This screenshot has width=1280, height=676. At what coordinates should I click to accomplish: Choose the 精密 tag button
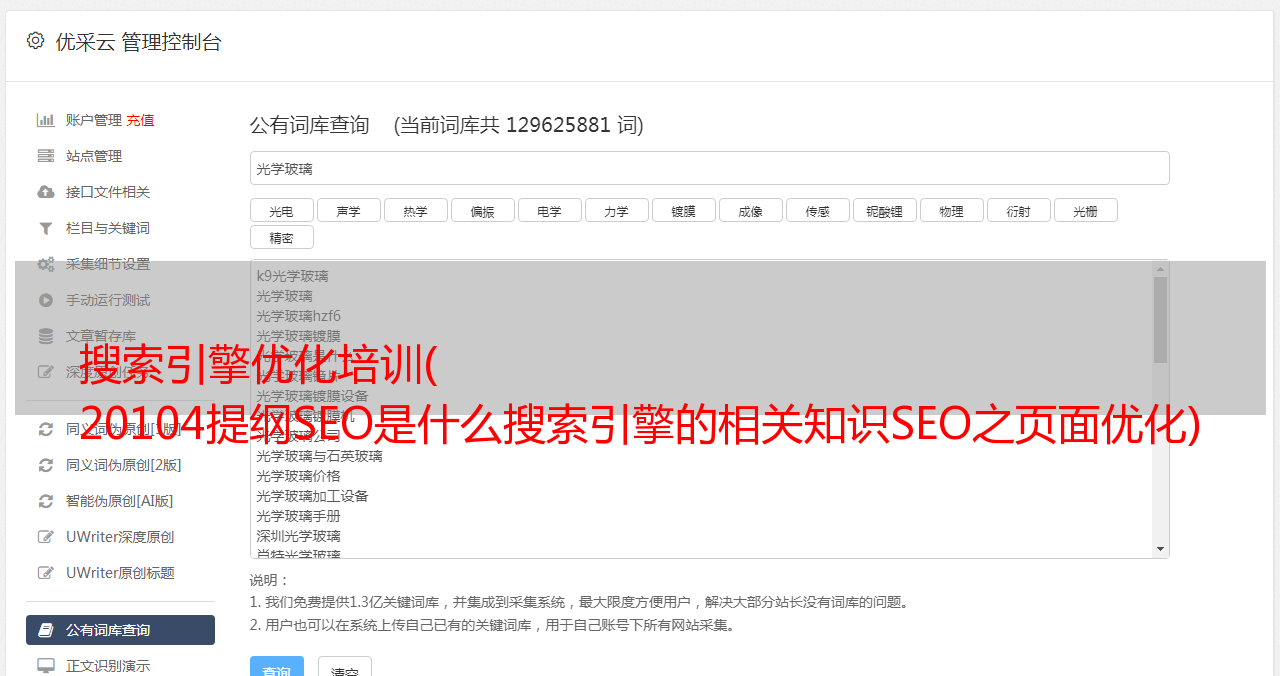pyautogui.click(x=281, y=237)
